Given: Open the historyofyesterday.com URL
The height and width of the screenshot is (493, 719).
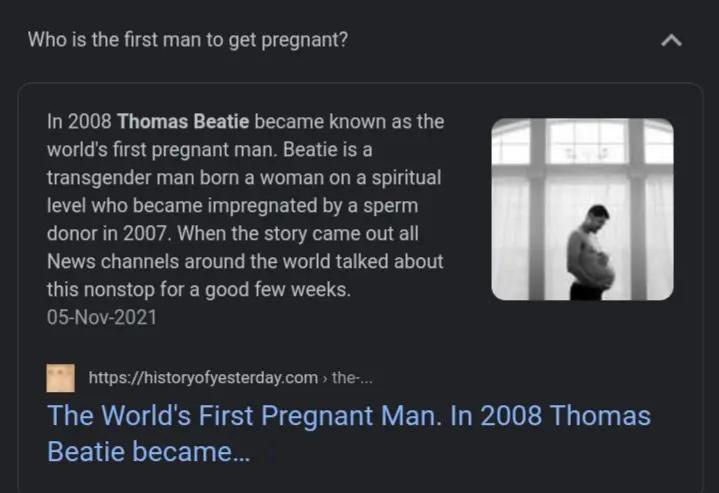Looking at the screenshot, I should pyautogui.click(x=203, y=377).
